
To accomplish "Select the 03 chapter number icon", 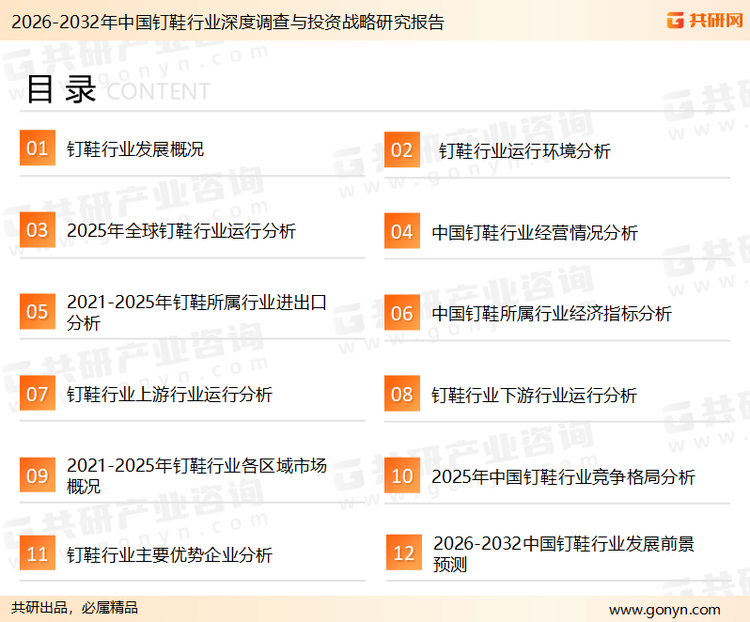I will tap(37, 231).
